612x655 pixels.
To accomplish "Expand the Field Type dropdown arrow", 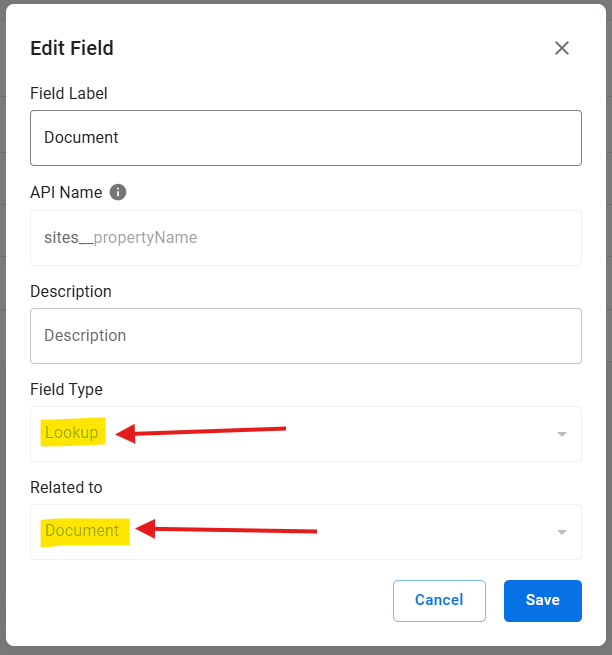I will coord(561,434).
